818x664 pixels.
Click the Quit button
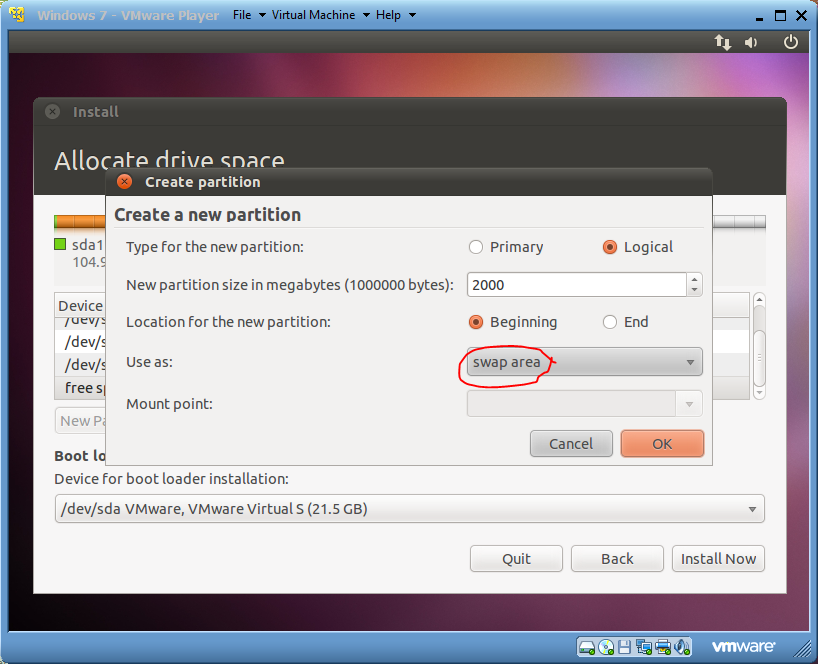tap(516, 559)
